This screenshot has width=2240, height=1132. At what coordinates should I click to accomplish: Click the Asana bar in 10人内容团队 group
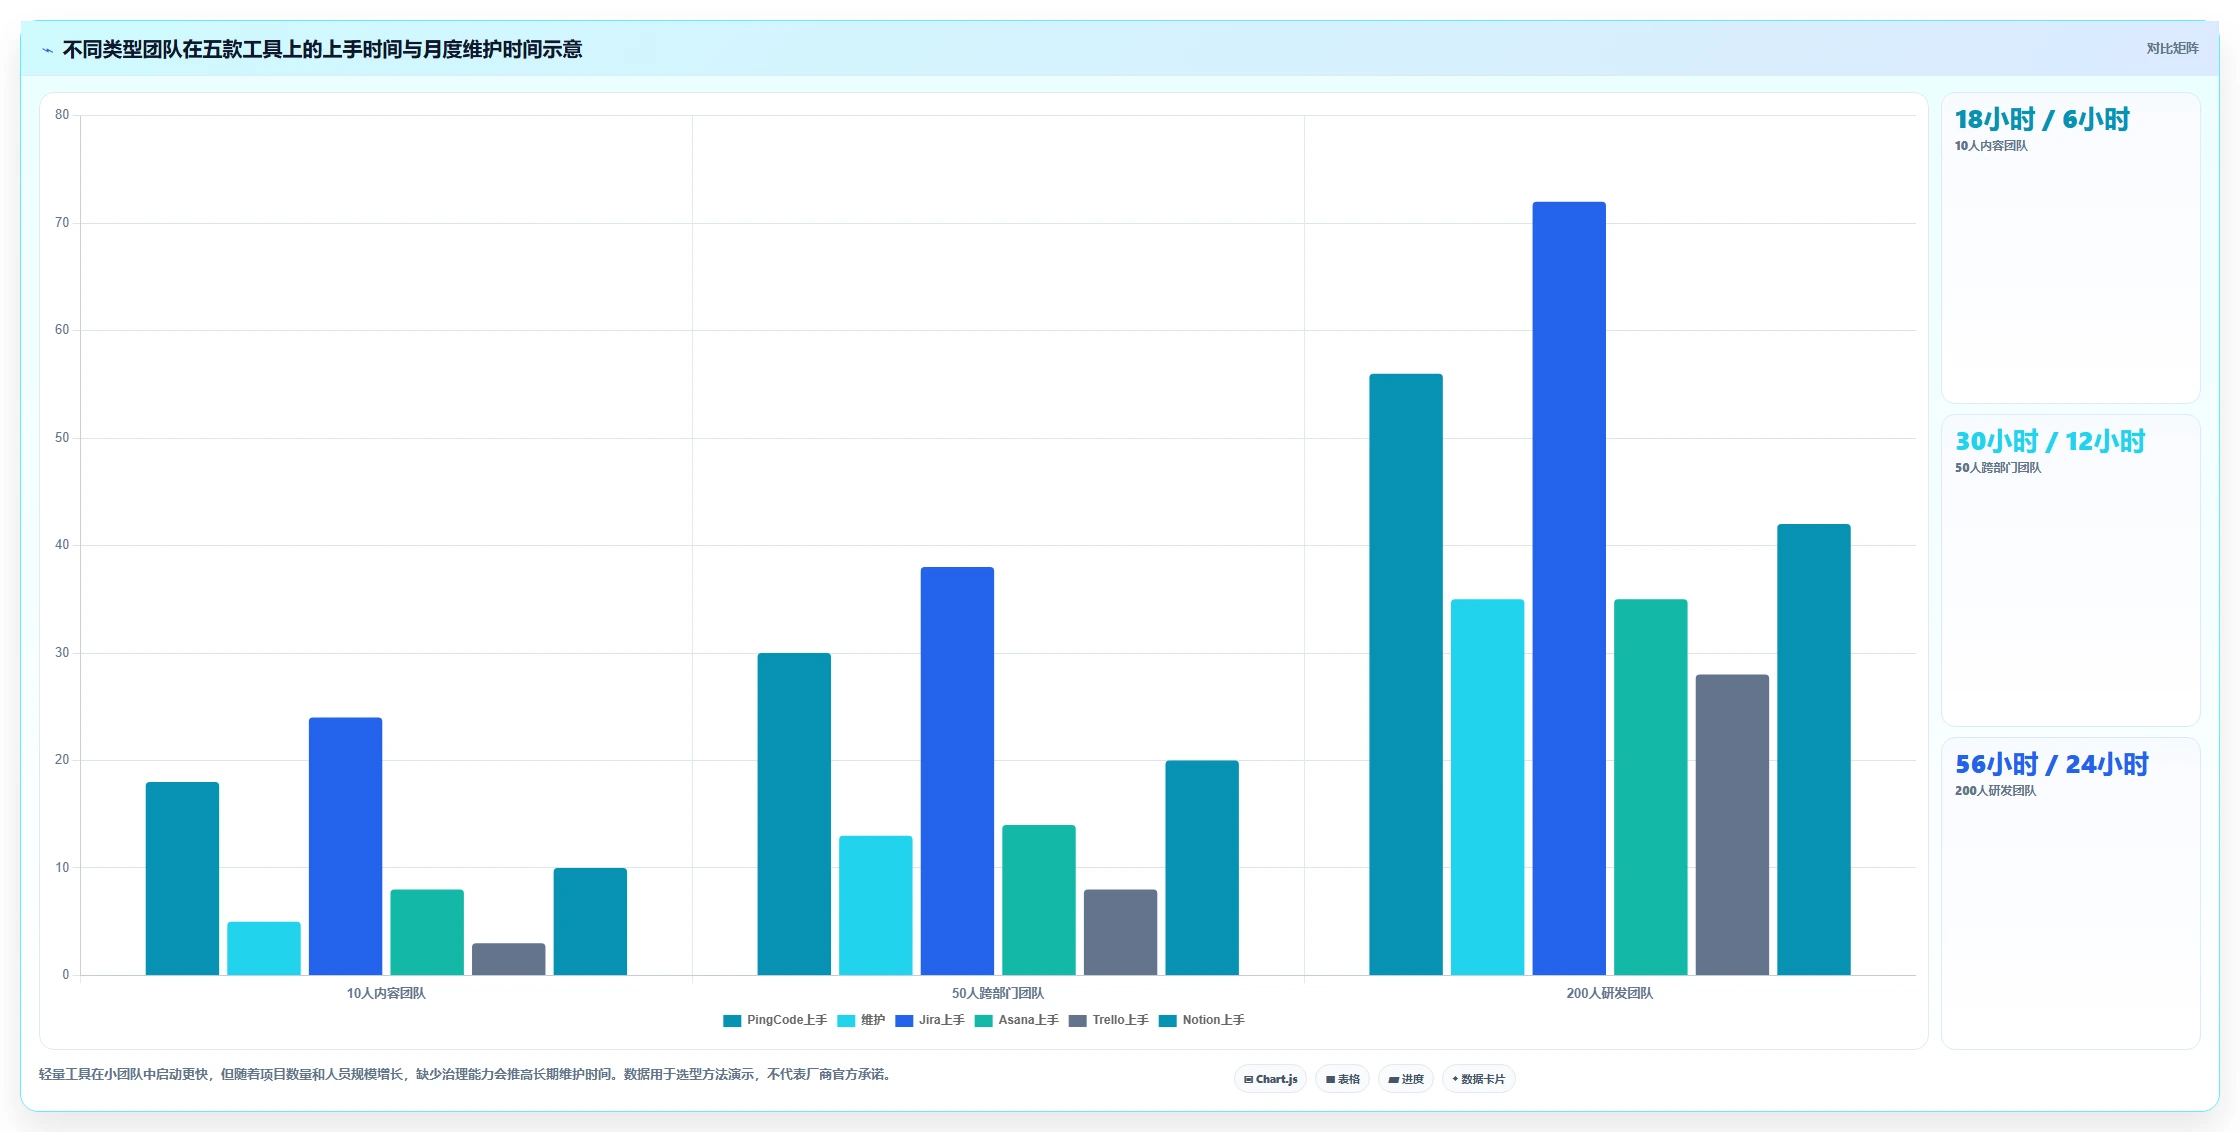[427, 932]
